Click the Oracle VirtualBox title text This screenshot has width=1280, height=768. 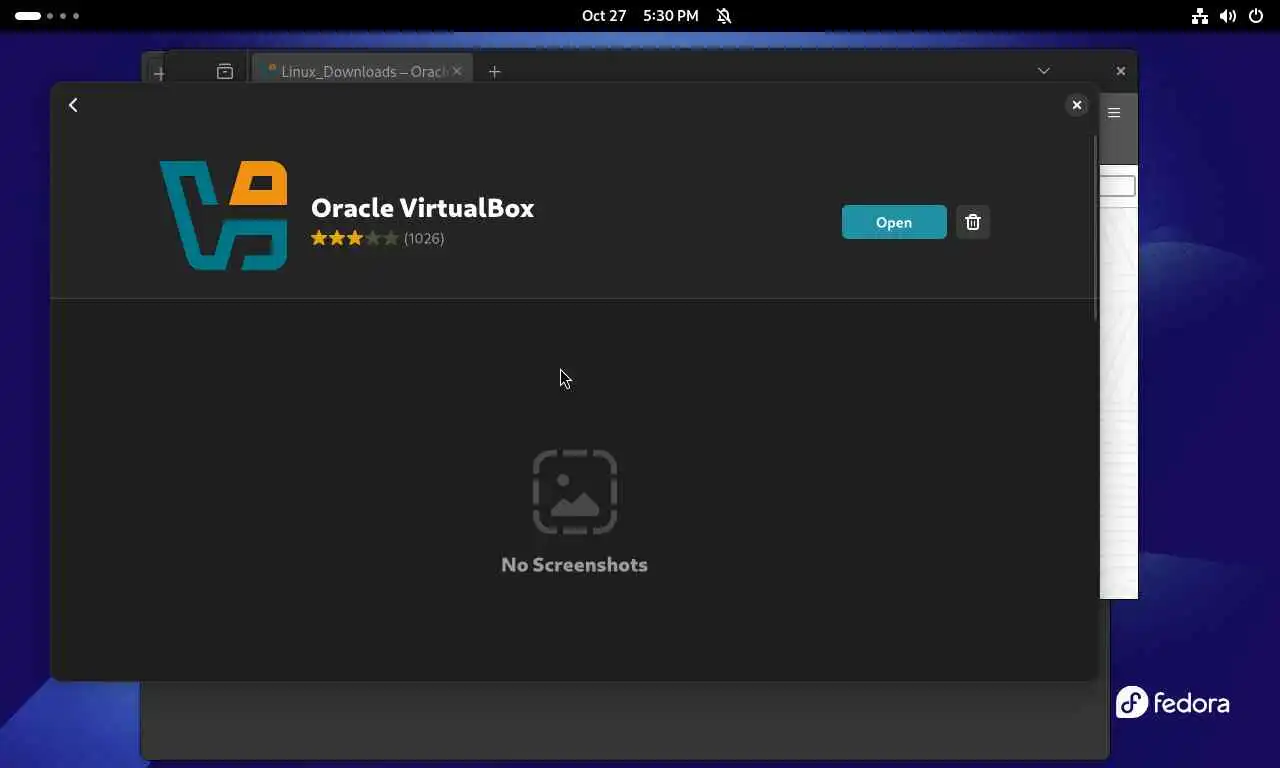point(423,208)
